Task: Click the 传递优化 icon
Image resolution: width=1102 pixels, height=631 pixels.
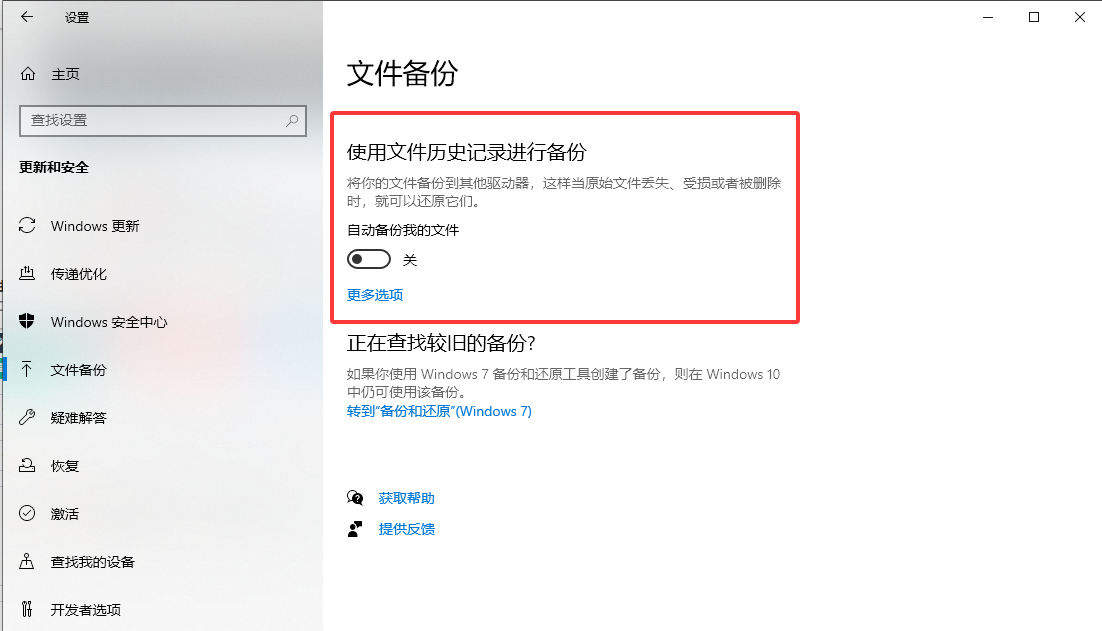Action: click(27, 273)
